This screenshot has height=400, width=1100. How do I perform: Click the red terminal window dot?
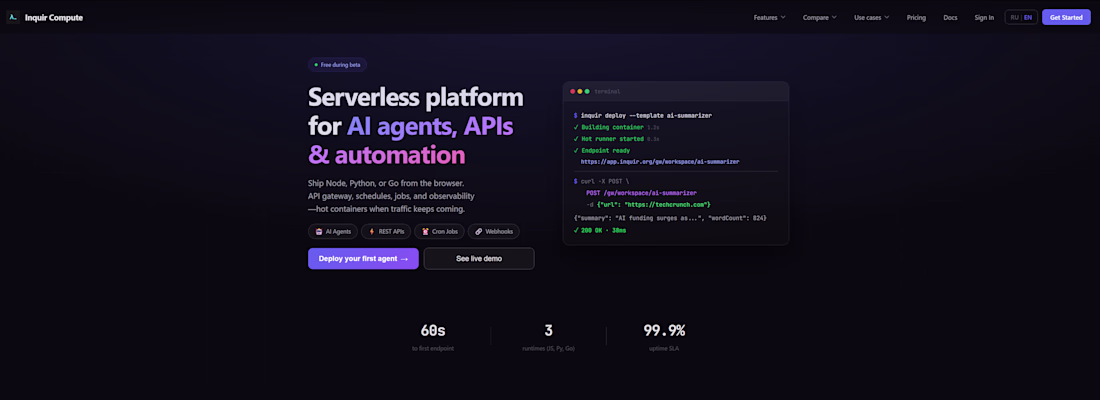click(x=572, y=91)
